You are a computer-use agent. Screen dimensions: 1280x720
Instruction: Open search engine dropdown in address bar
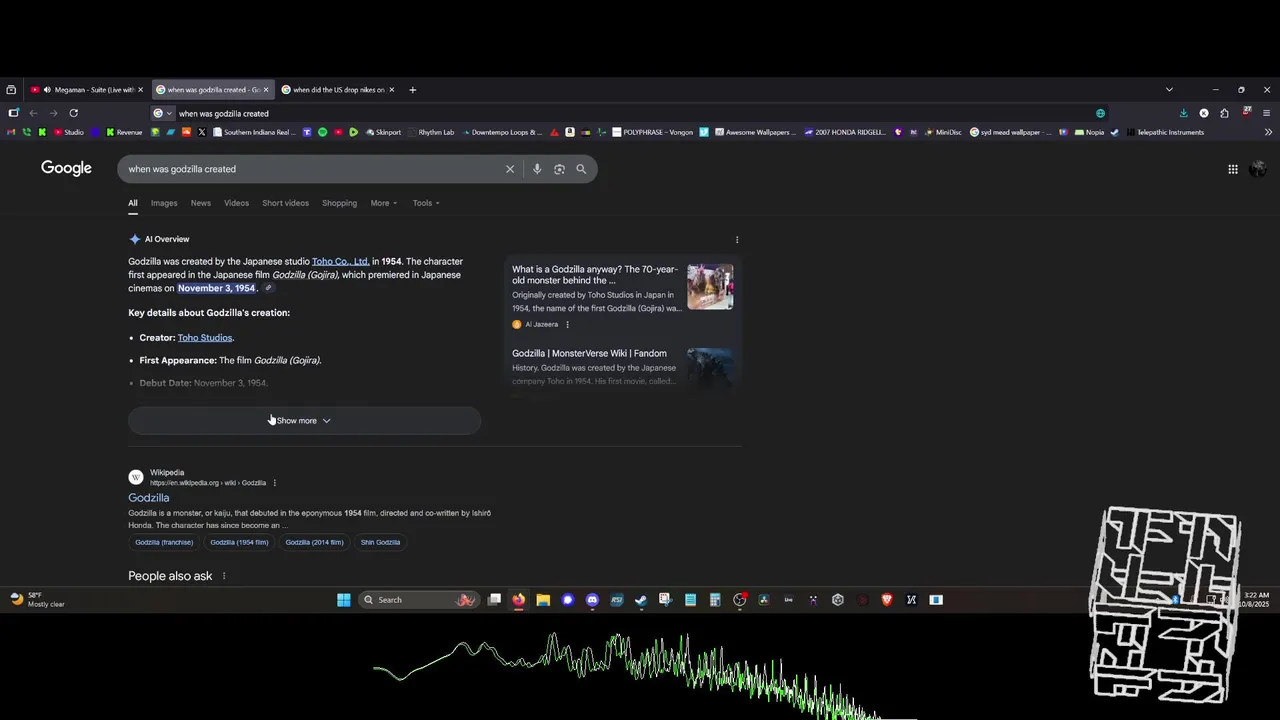click(163, 113)
